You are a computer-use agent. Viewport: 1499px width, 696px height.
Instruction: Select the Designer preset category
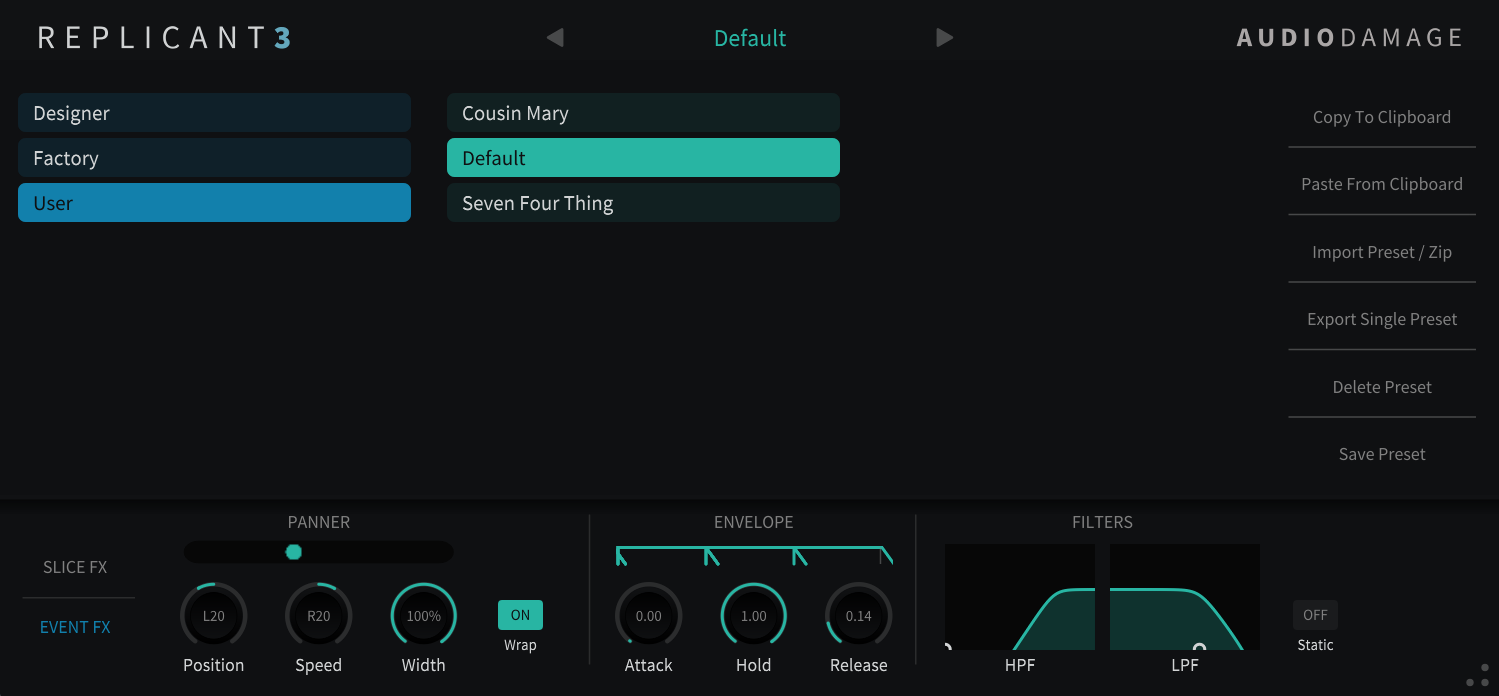214,113
